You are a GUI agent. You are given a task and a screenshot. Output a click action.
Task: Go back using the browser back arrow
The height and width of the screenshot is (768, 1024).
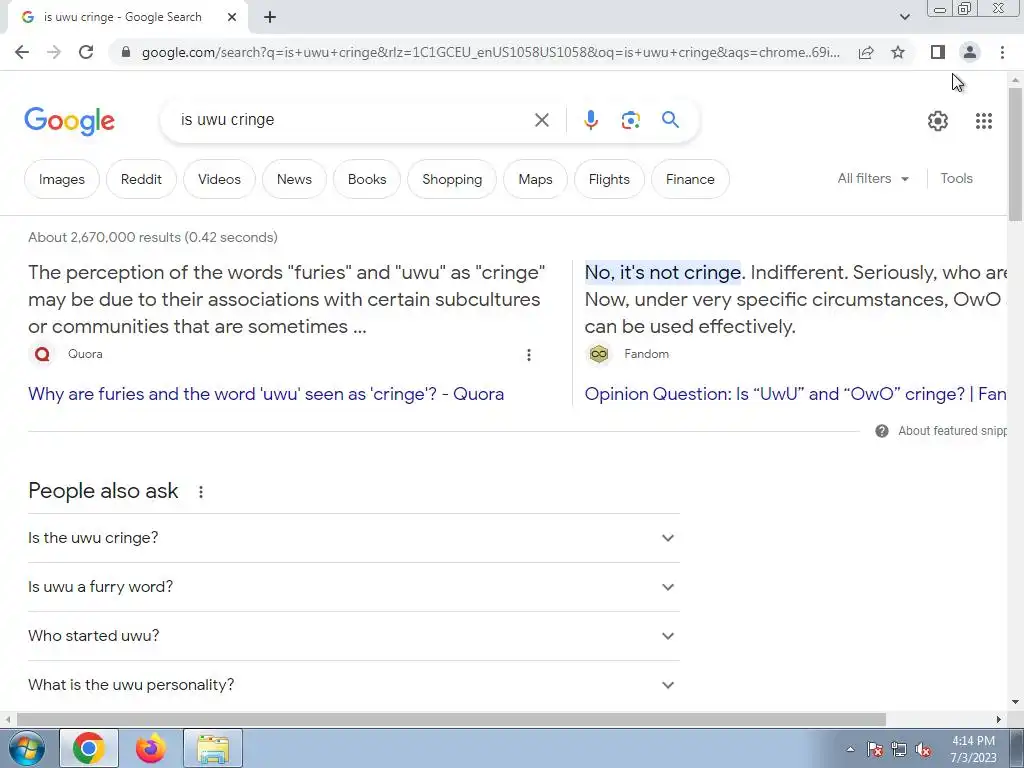pyautogui.click(x=22, y=52)
